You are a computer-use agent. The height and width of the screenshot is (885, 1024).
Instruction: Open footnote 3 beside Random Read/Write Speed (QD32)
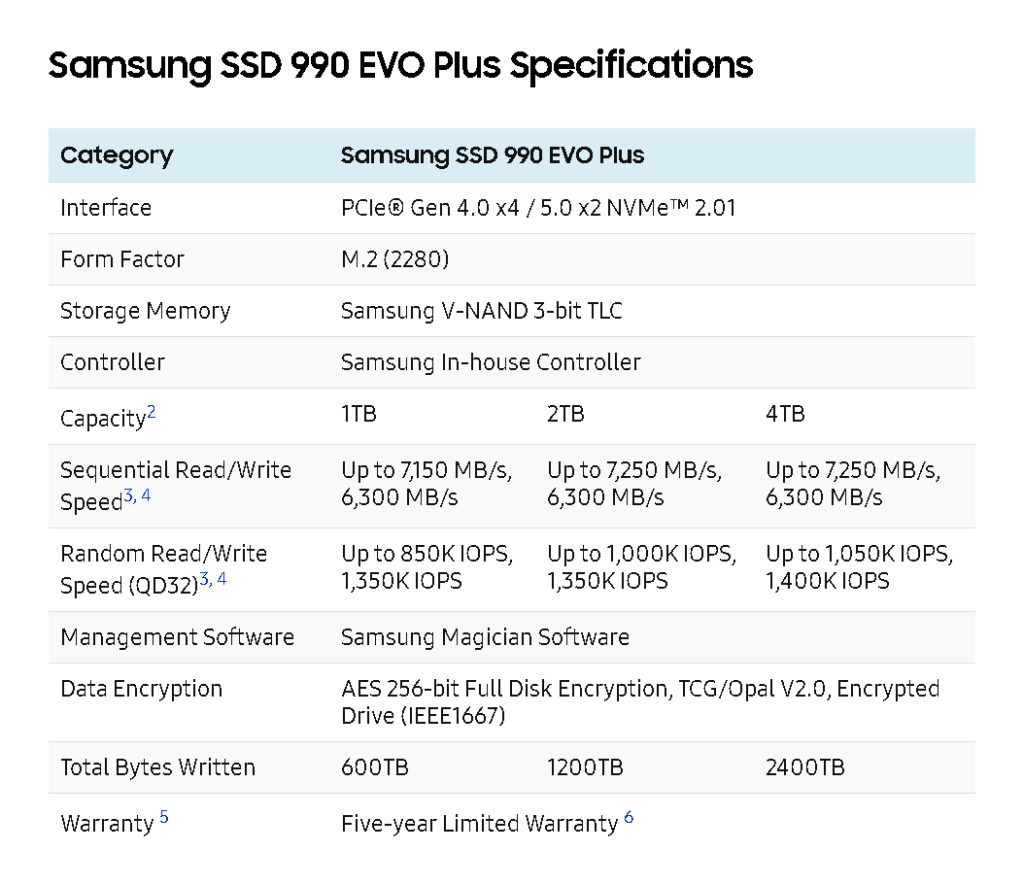pyautogui.click(x=204, y=579)
